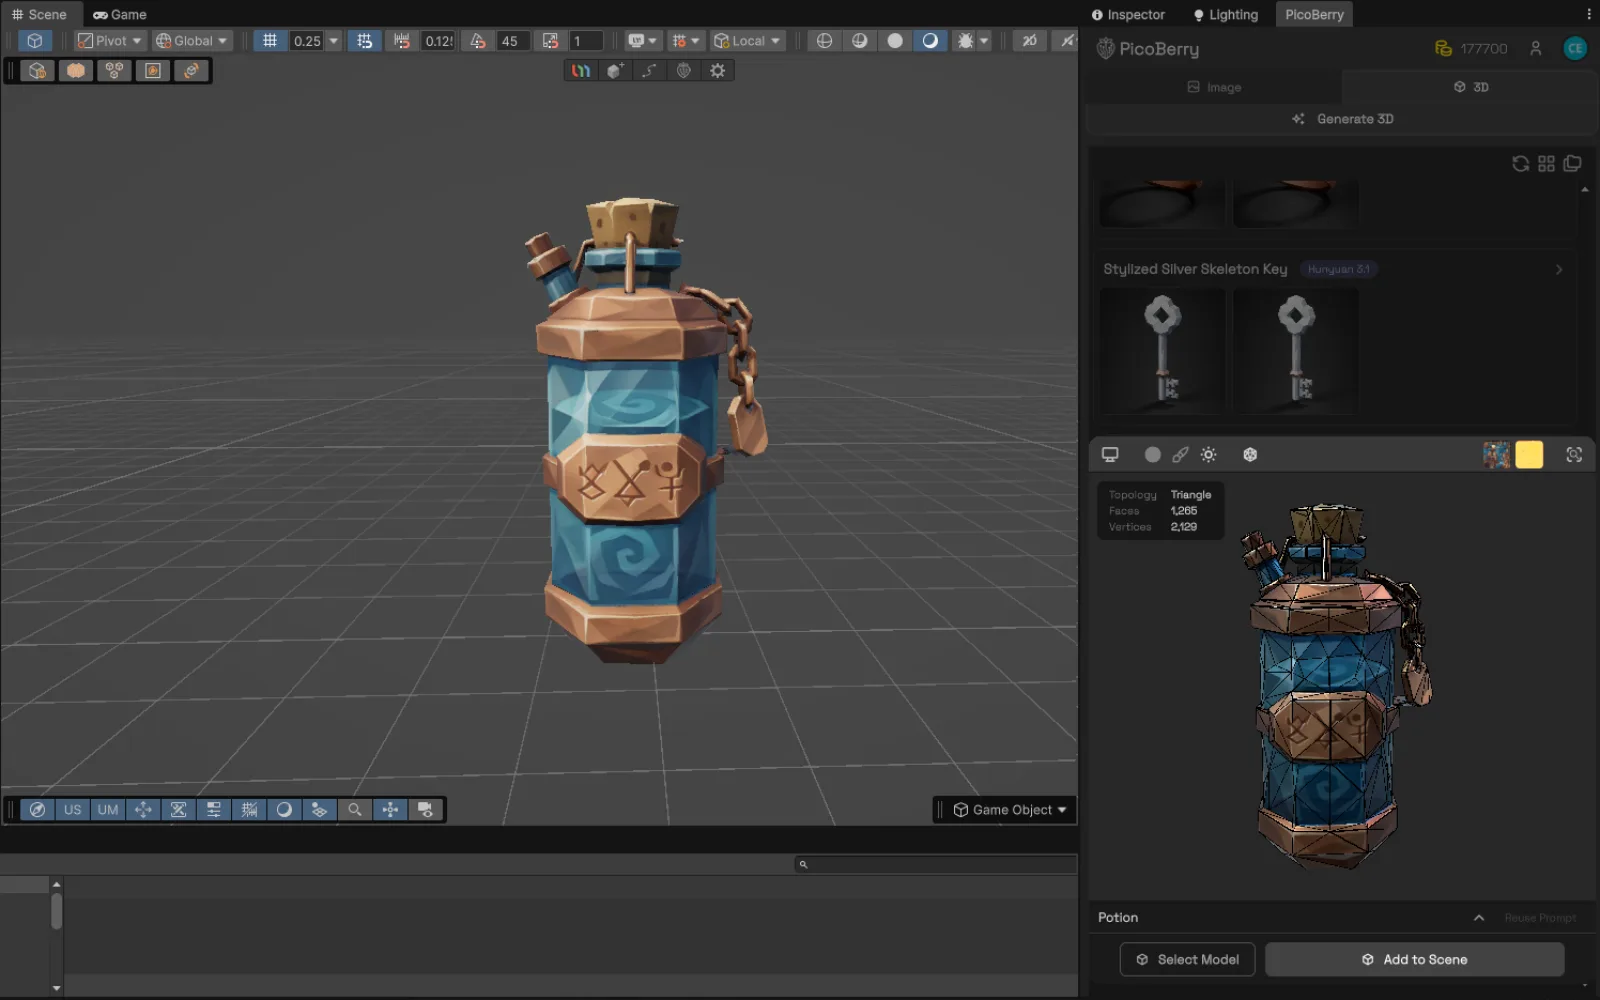Open the Pivot mode dropdown
The width and height of the screenshot is (1600, 1000).
[110, 41]
